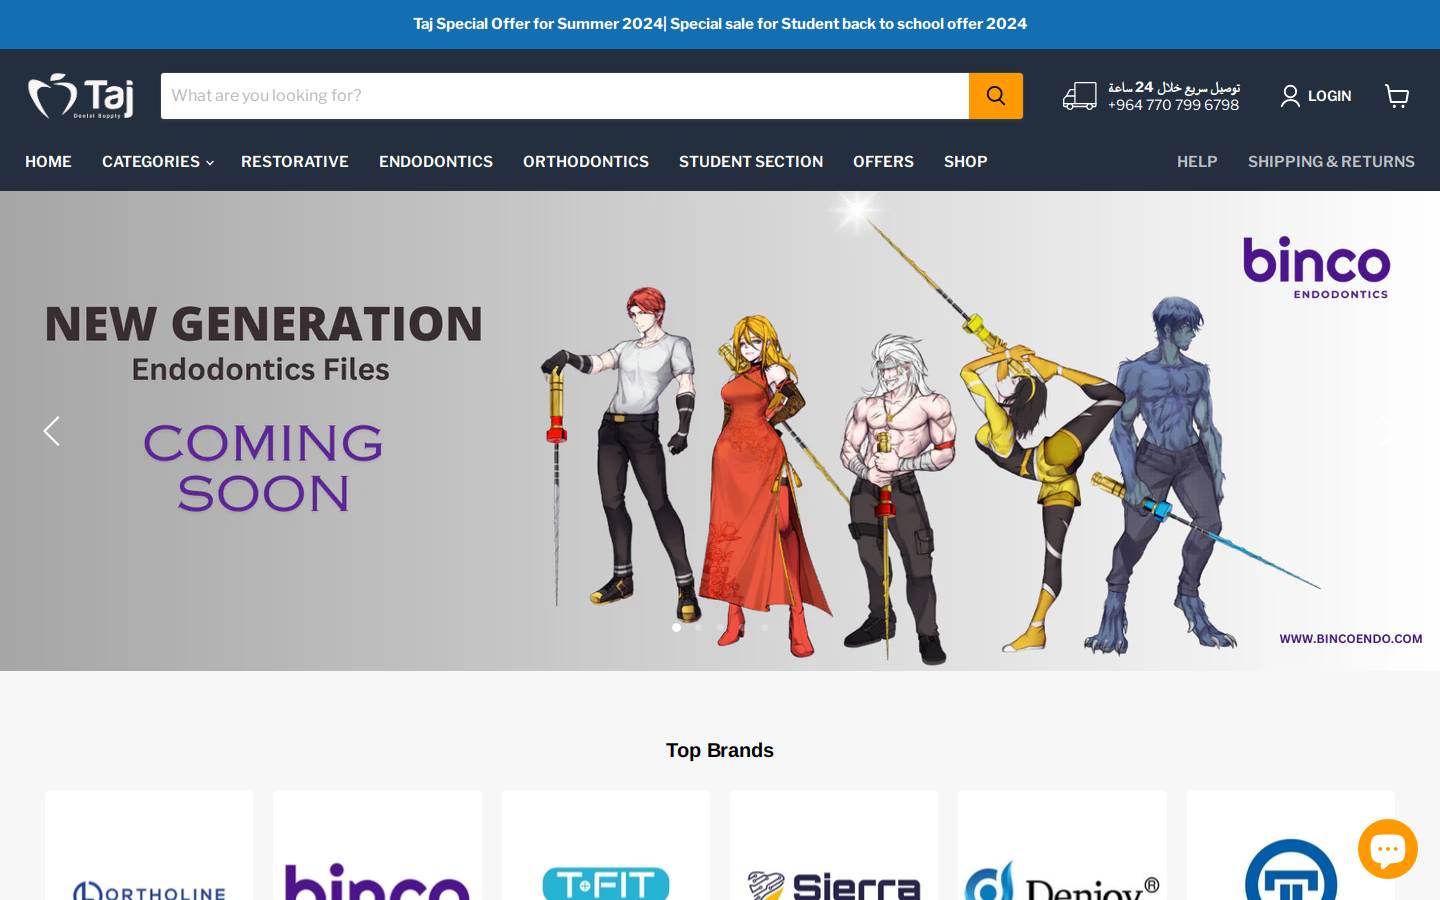Click the user account icon beside LOGIN
1440x900 pixels.
1290,96
